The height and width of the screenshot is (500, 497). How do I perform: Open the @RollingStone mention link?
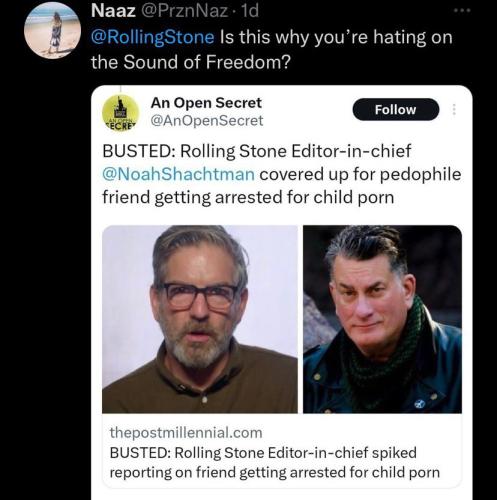[x=153, y=37]
